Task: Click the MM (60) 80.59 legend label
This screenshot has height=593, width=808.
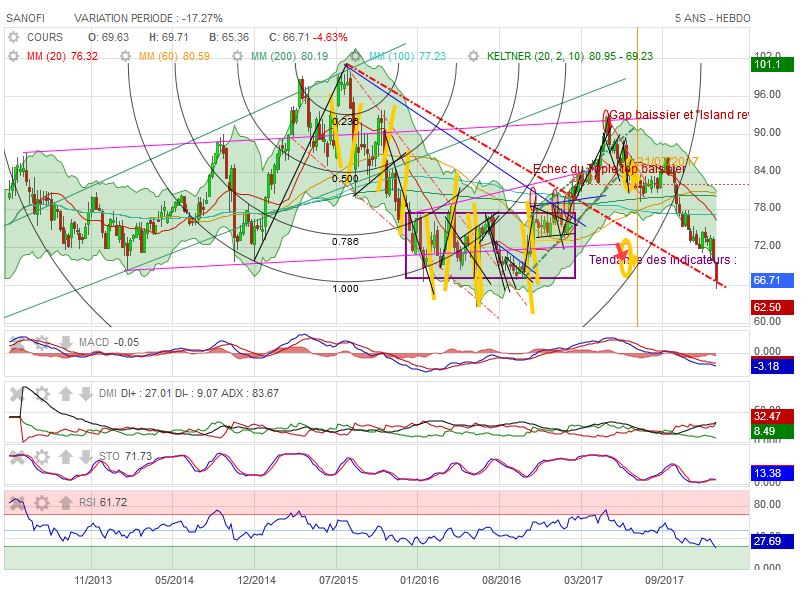Action: tap(174, 56)
